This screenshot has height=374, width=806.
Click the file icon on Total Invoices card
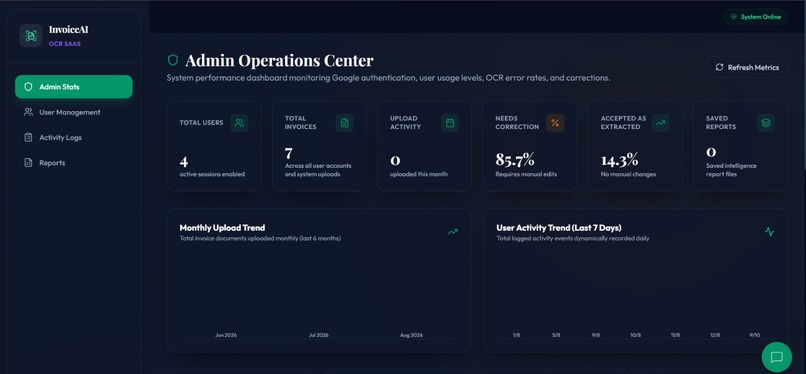point(344,123)
